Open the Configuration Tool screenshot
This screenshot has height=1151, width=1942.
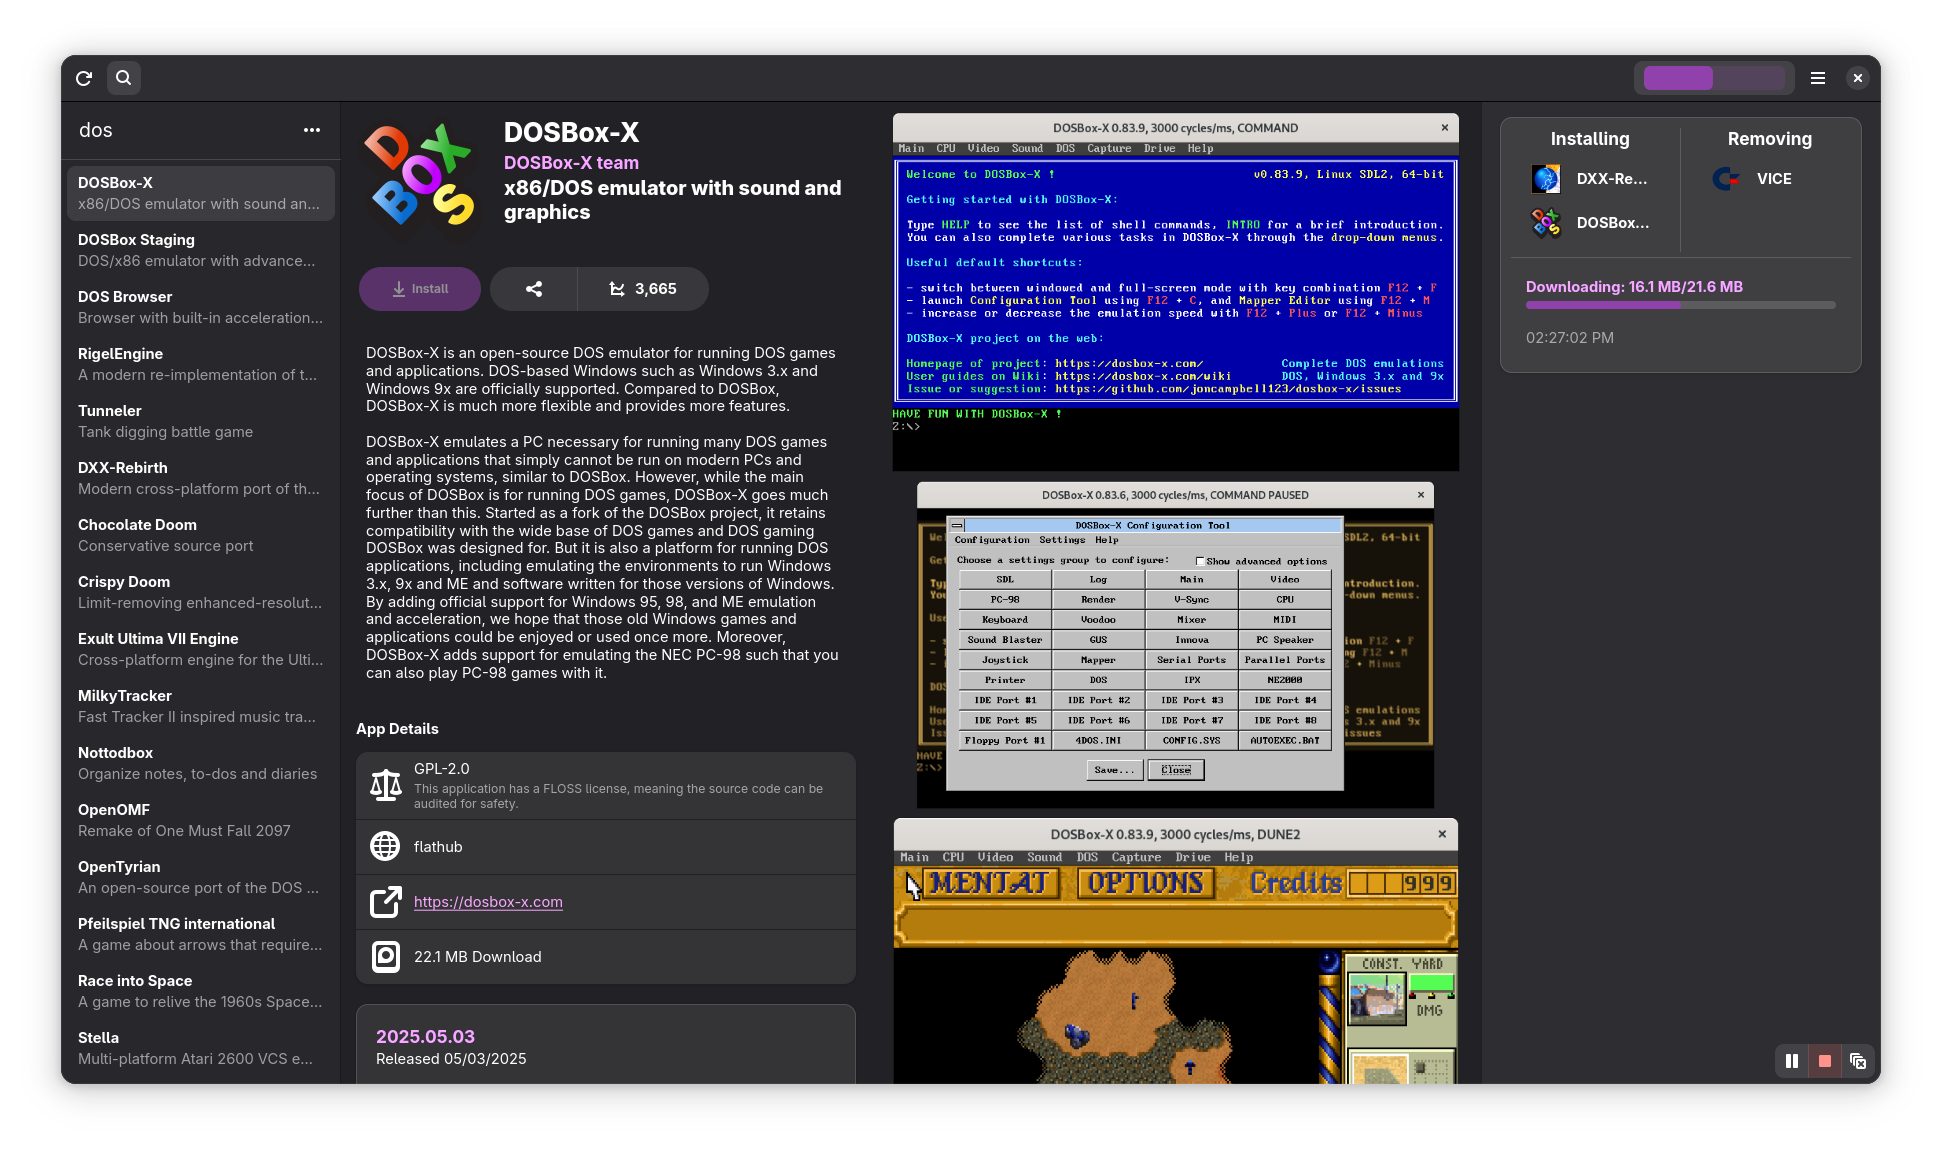click(x=1176, y=645)
